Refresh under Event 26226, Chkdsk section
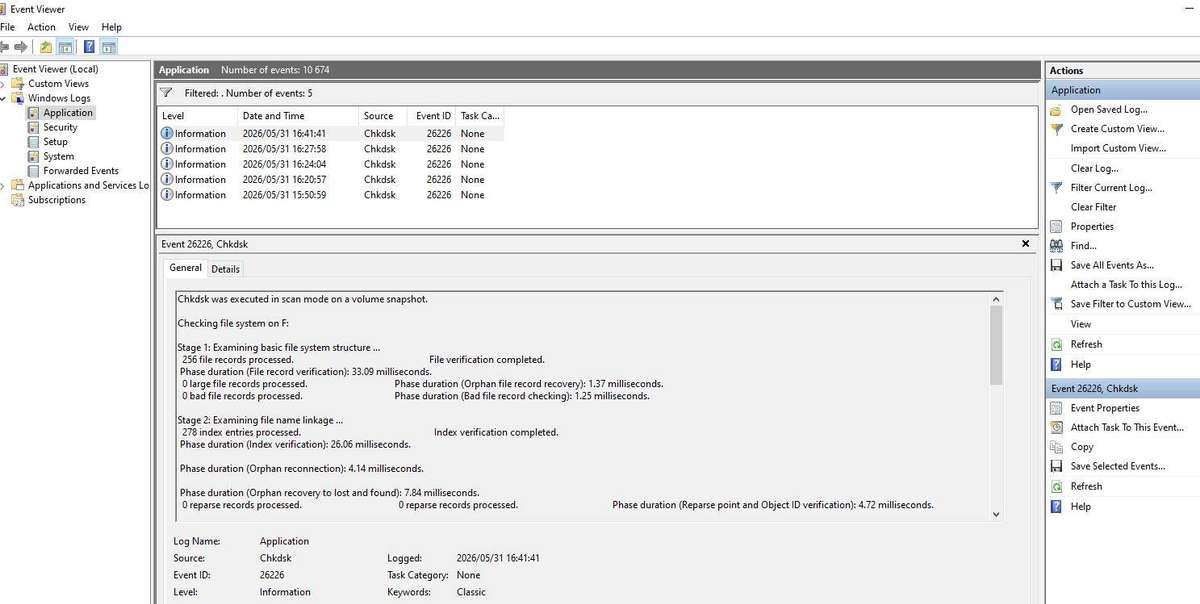The width and height of the screenshot is (1200, 604). [x=1086, y=486]
